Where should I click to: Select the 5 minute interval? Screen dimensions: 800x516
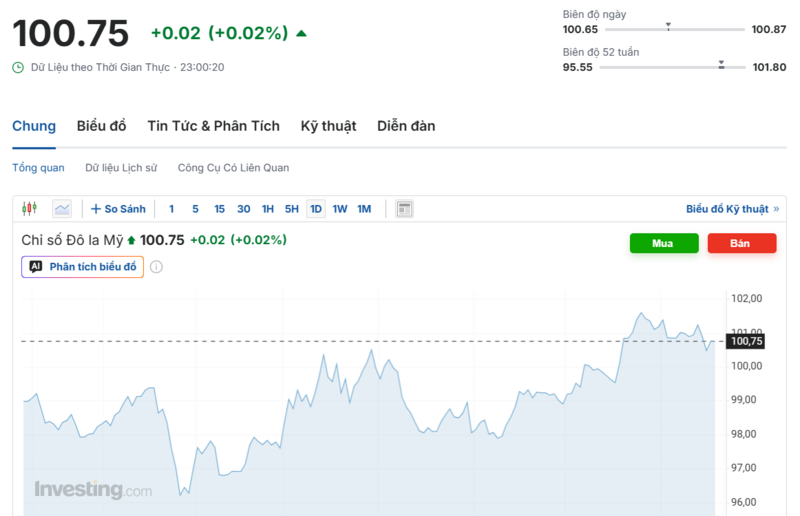point(195,209)
